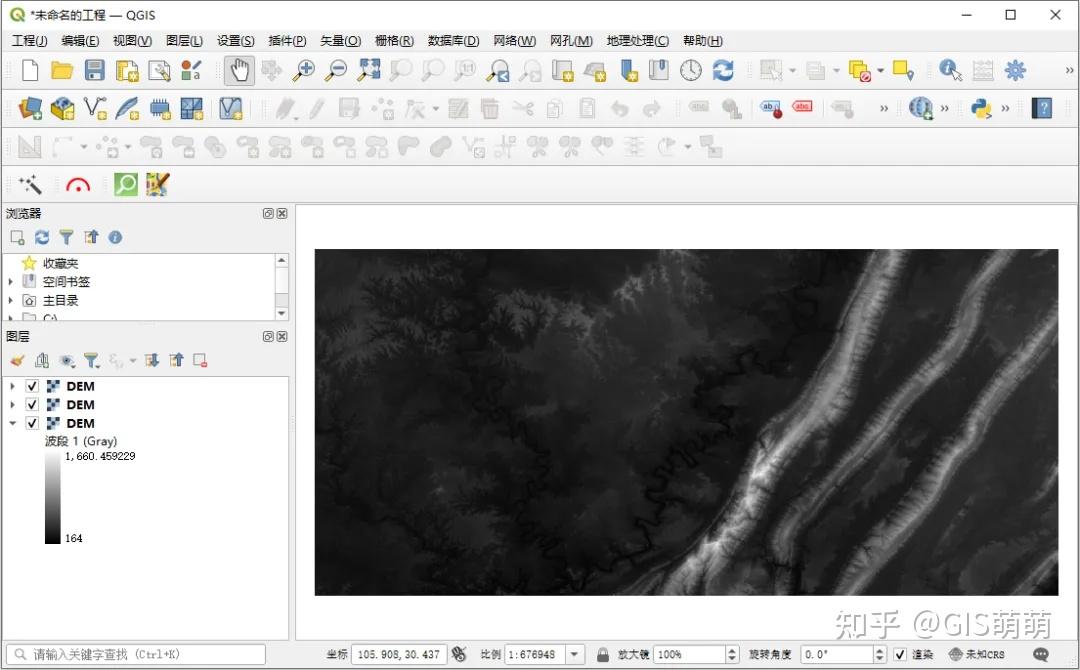
Task: Float the 图层 layers panel
Action: 268,336
